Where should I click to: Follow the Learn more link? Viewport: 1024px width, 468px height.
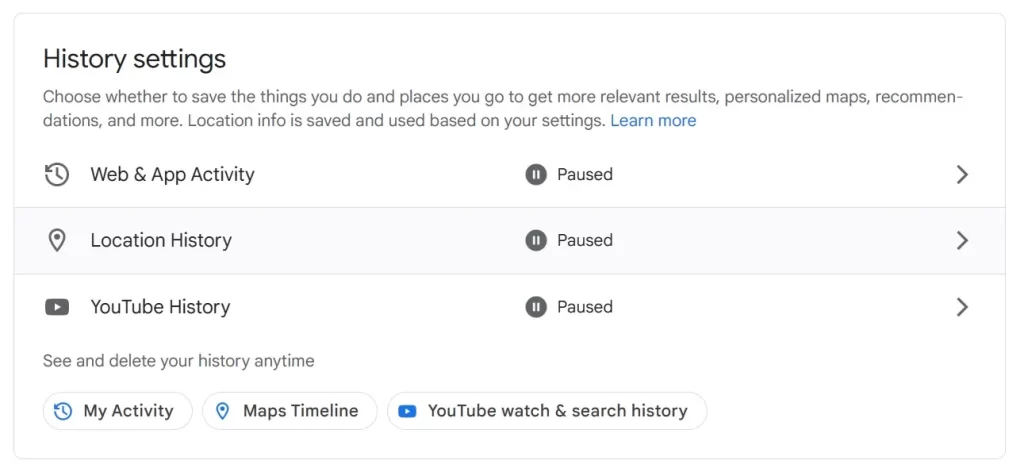click(653, 121)
